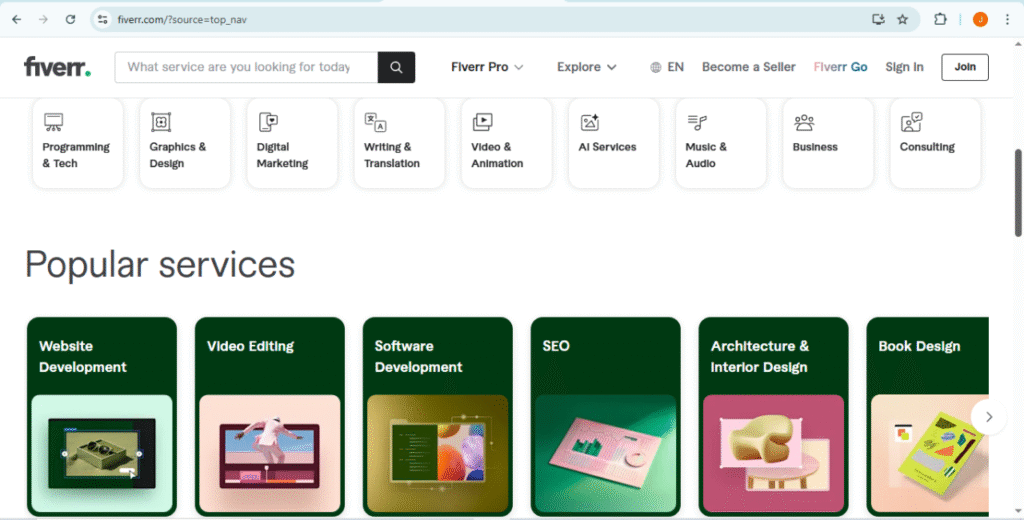Click the browser forward arrow
Image resolution: width=1024 pixels, height=520 pixels.
43,20
